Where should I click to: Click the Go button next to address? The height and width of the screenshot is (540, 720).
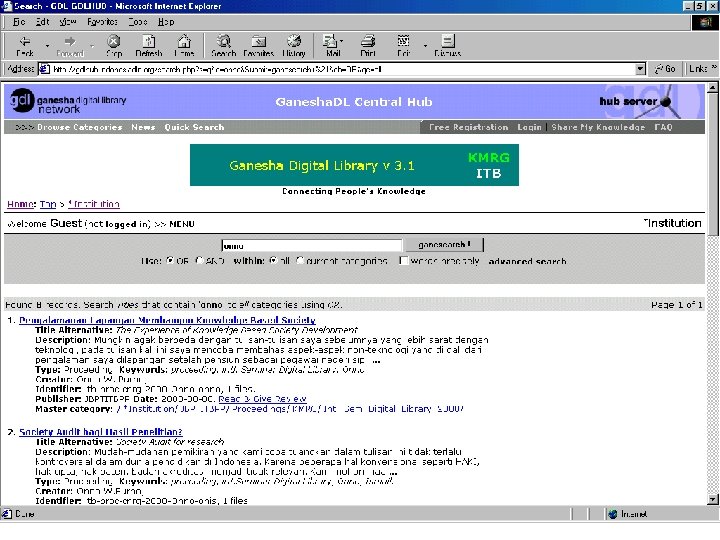point(665,69)
